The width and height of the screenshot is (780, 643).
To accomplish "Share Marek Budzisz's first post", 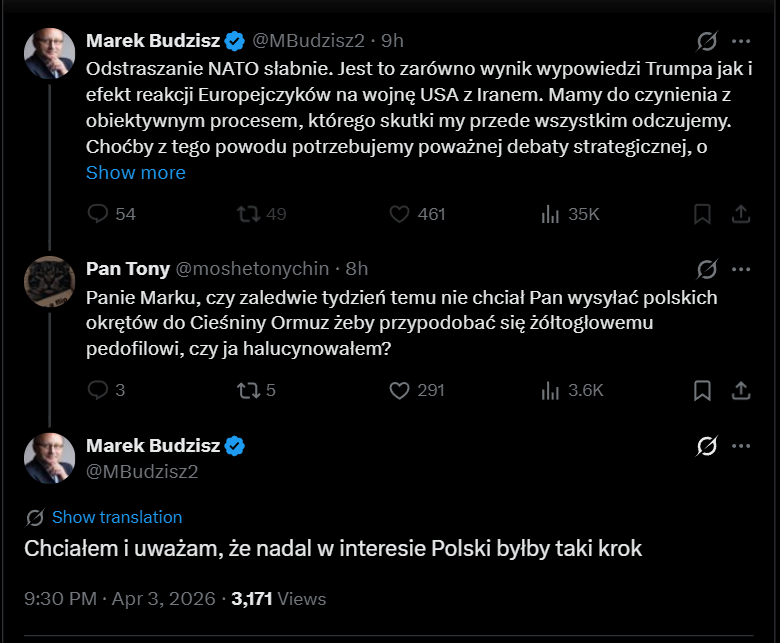I will (741, 214).
